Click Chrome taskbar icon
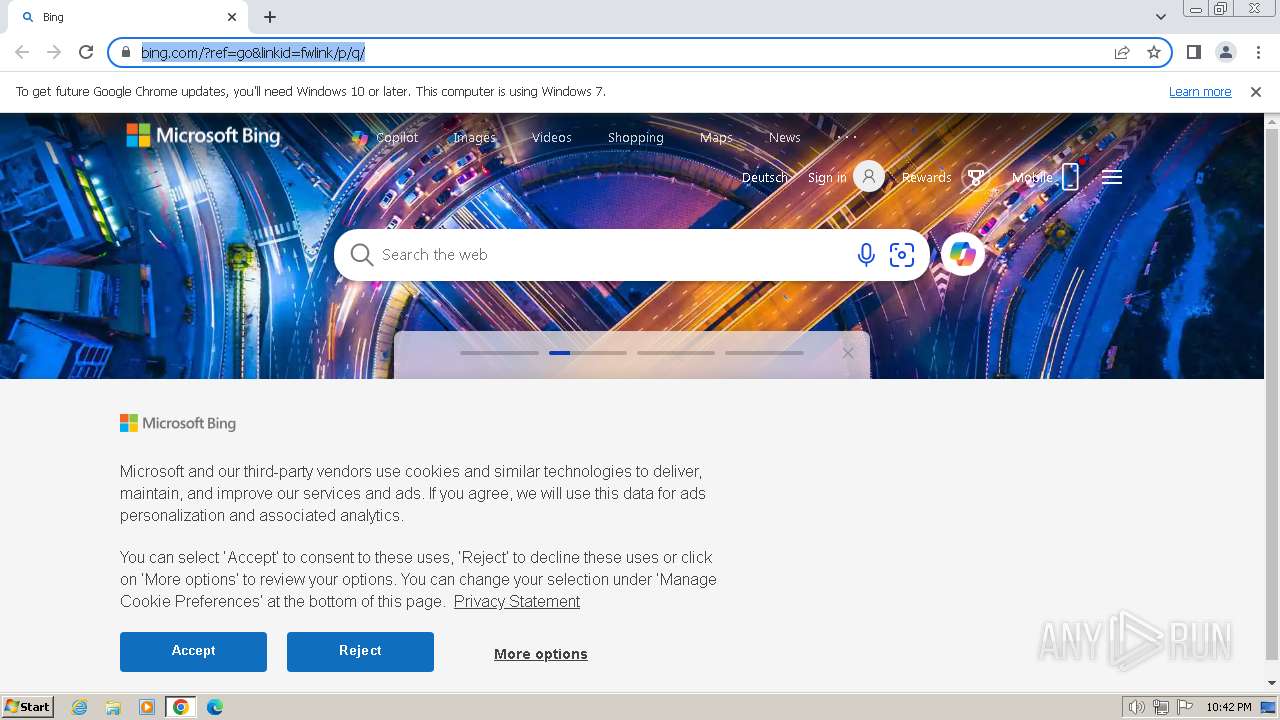 (x=180, y=707)
